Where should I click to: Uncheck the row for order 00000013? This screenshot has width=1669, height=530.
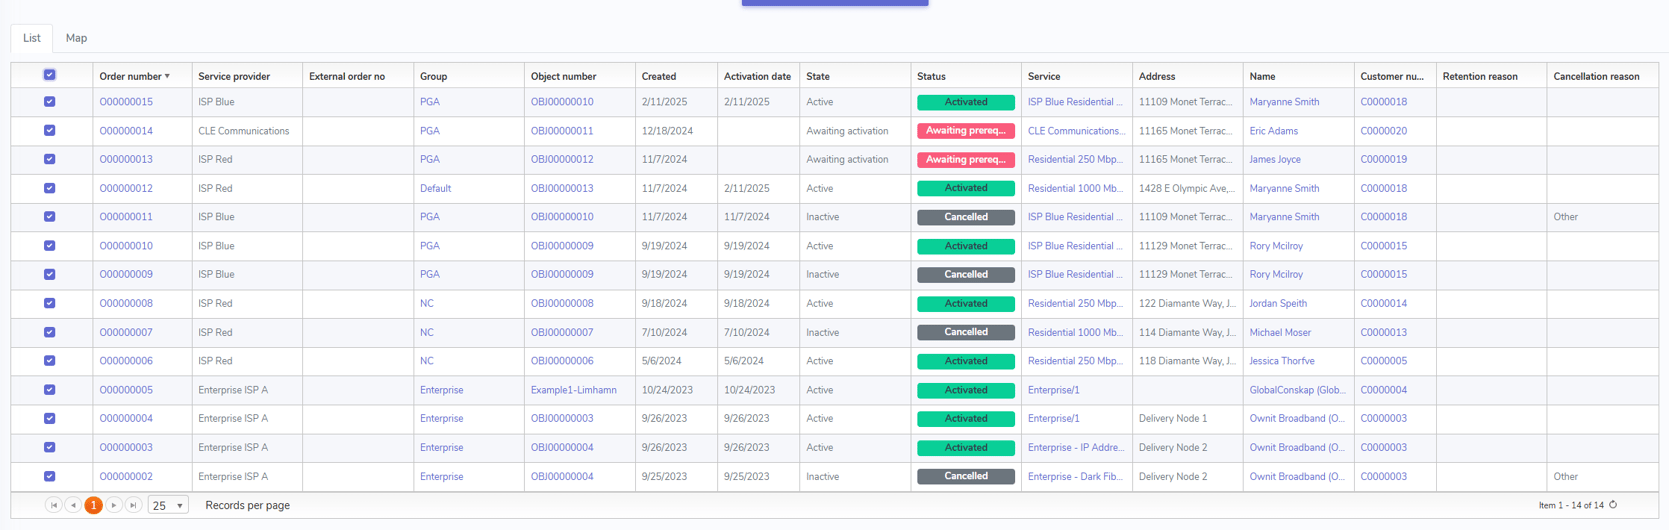(50, 159)
